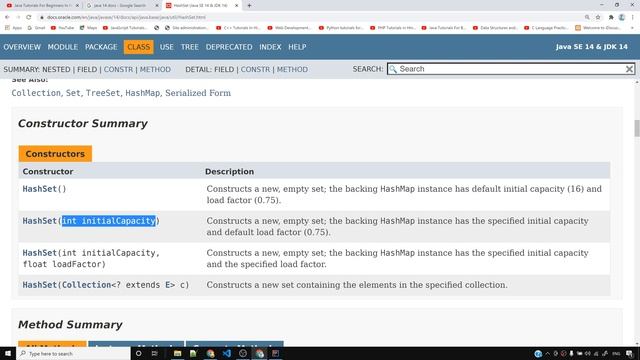This screenshot has width=640, height=360.
Task: Click the zoom magnifier icon in the address bar
Action: click(587, 17)
